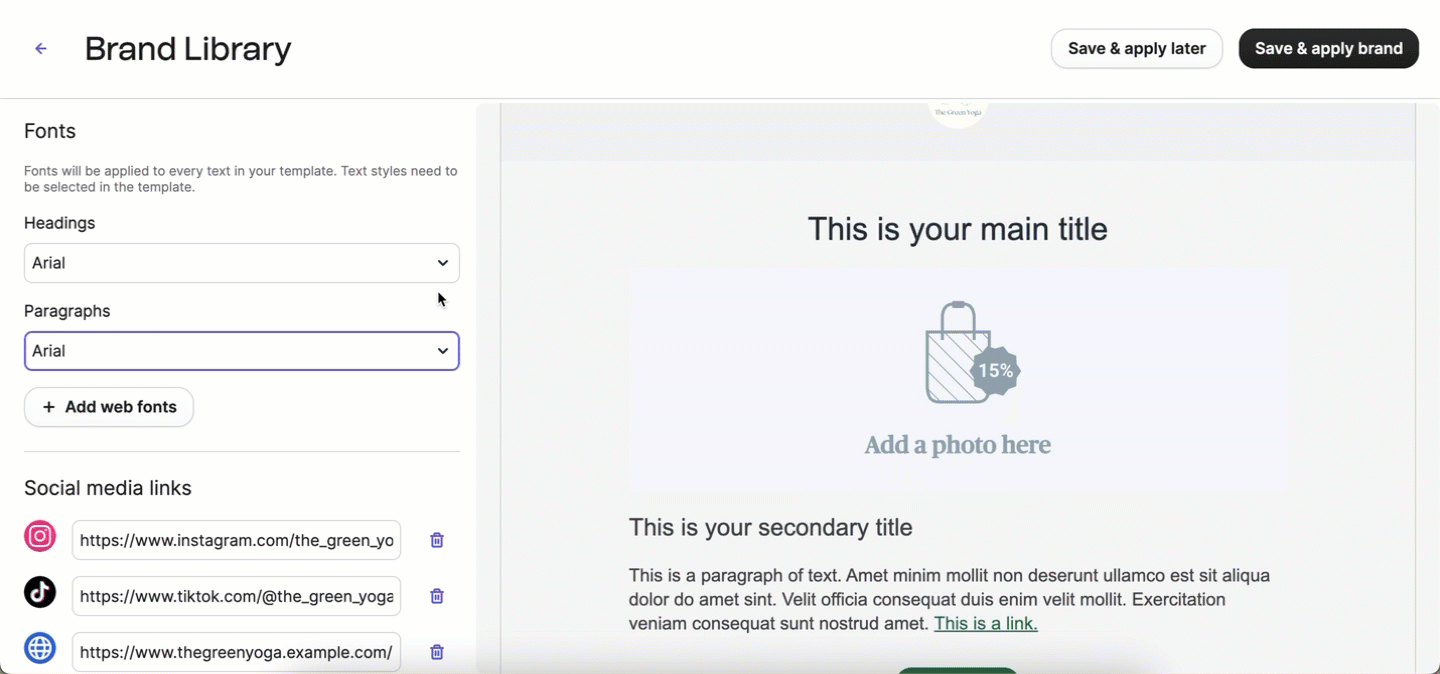Delete the Instagram link with trash icon
The height and width of the screenshot is (674, 1440).
click(x=437, y=540)
